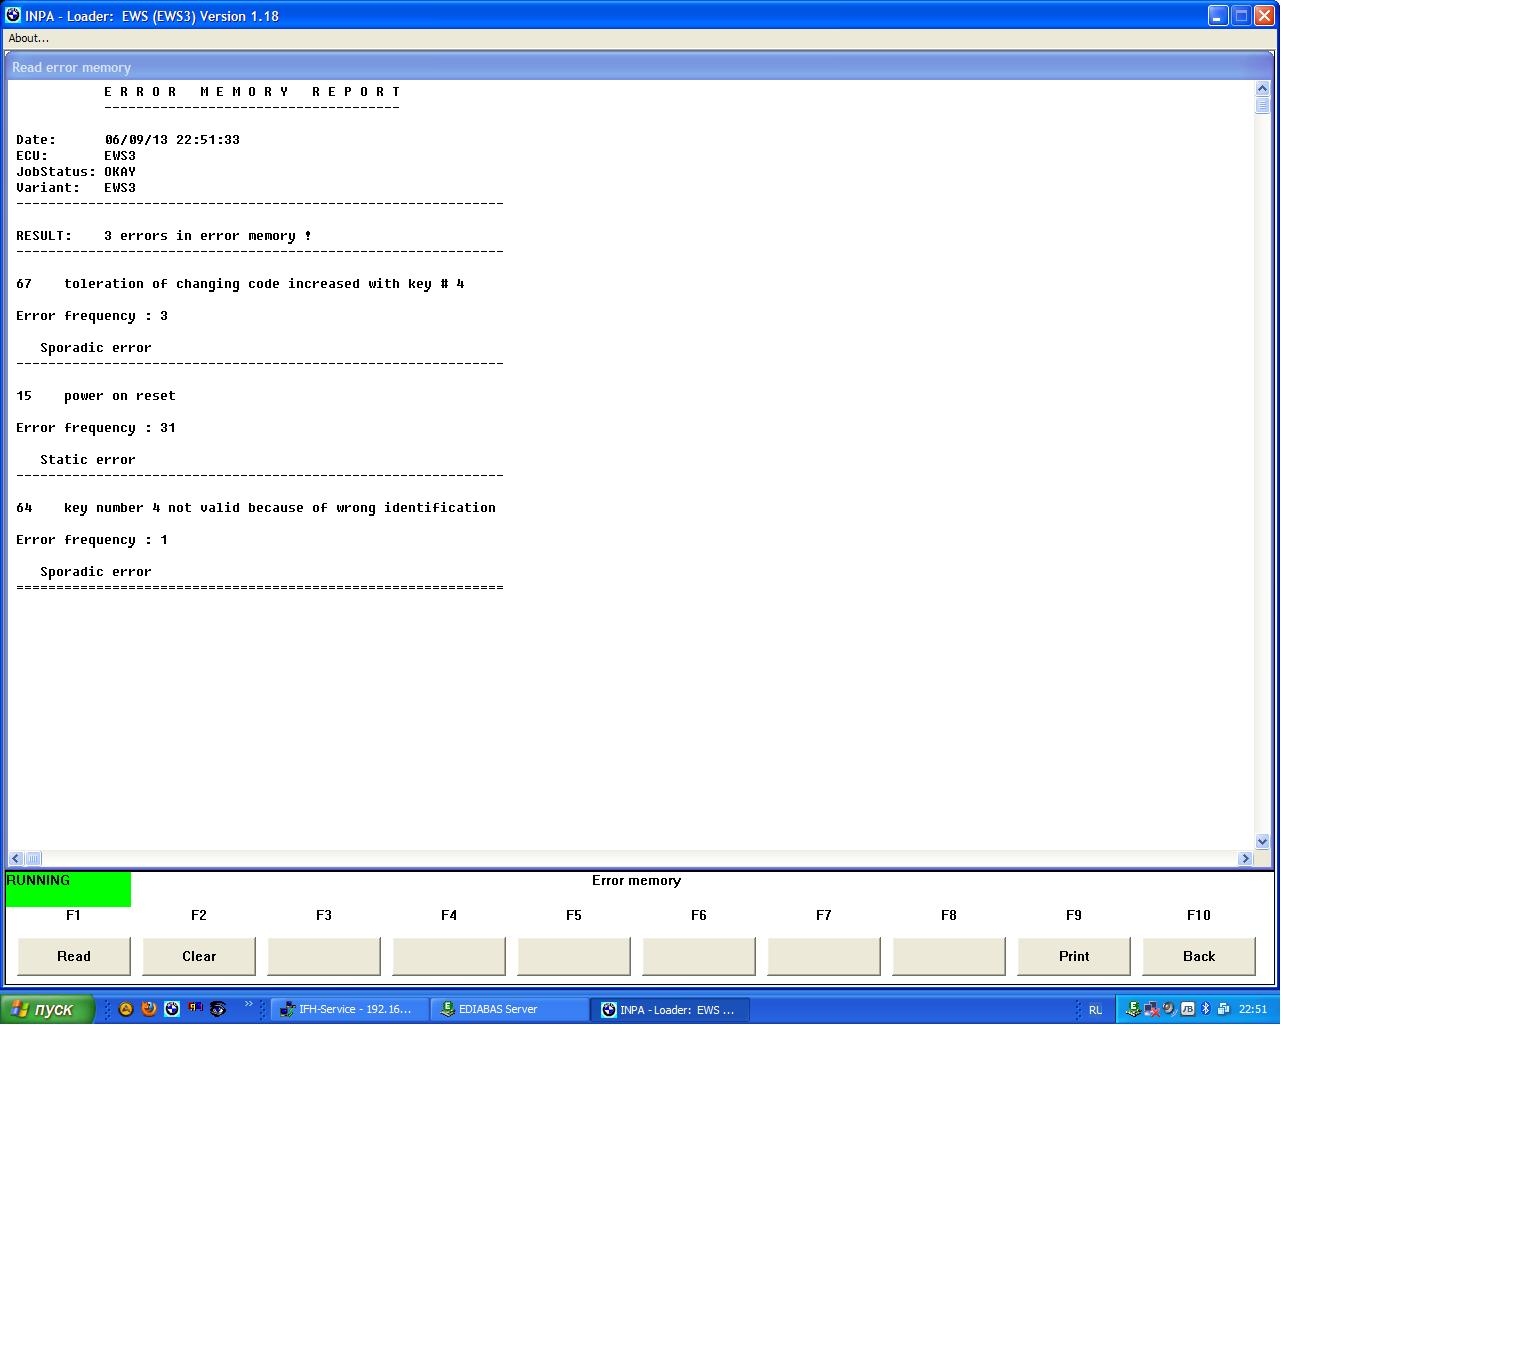Launch BMW app from Quick Launch bar

pyautogui.click(x=172, y=1009)
